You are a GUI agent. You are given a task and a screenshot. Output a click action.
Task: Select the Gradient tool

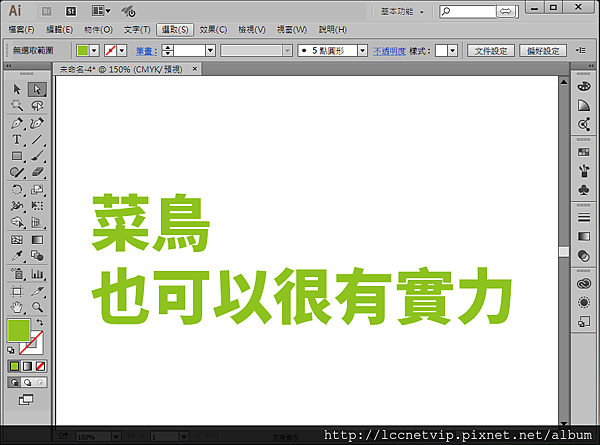[x=37, y=240]
